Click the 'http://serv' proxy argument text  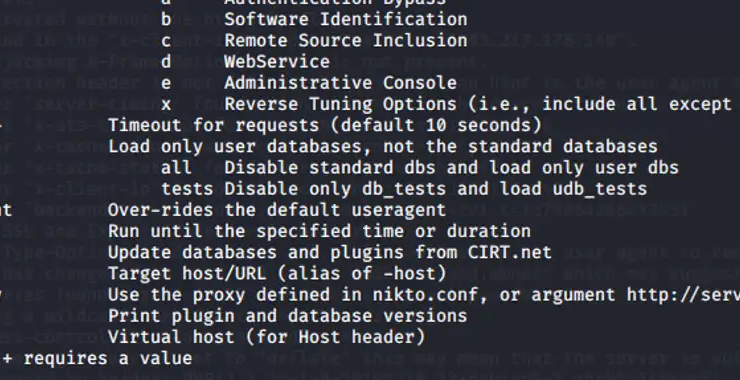683,295
